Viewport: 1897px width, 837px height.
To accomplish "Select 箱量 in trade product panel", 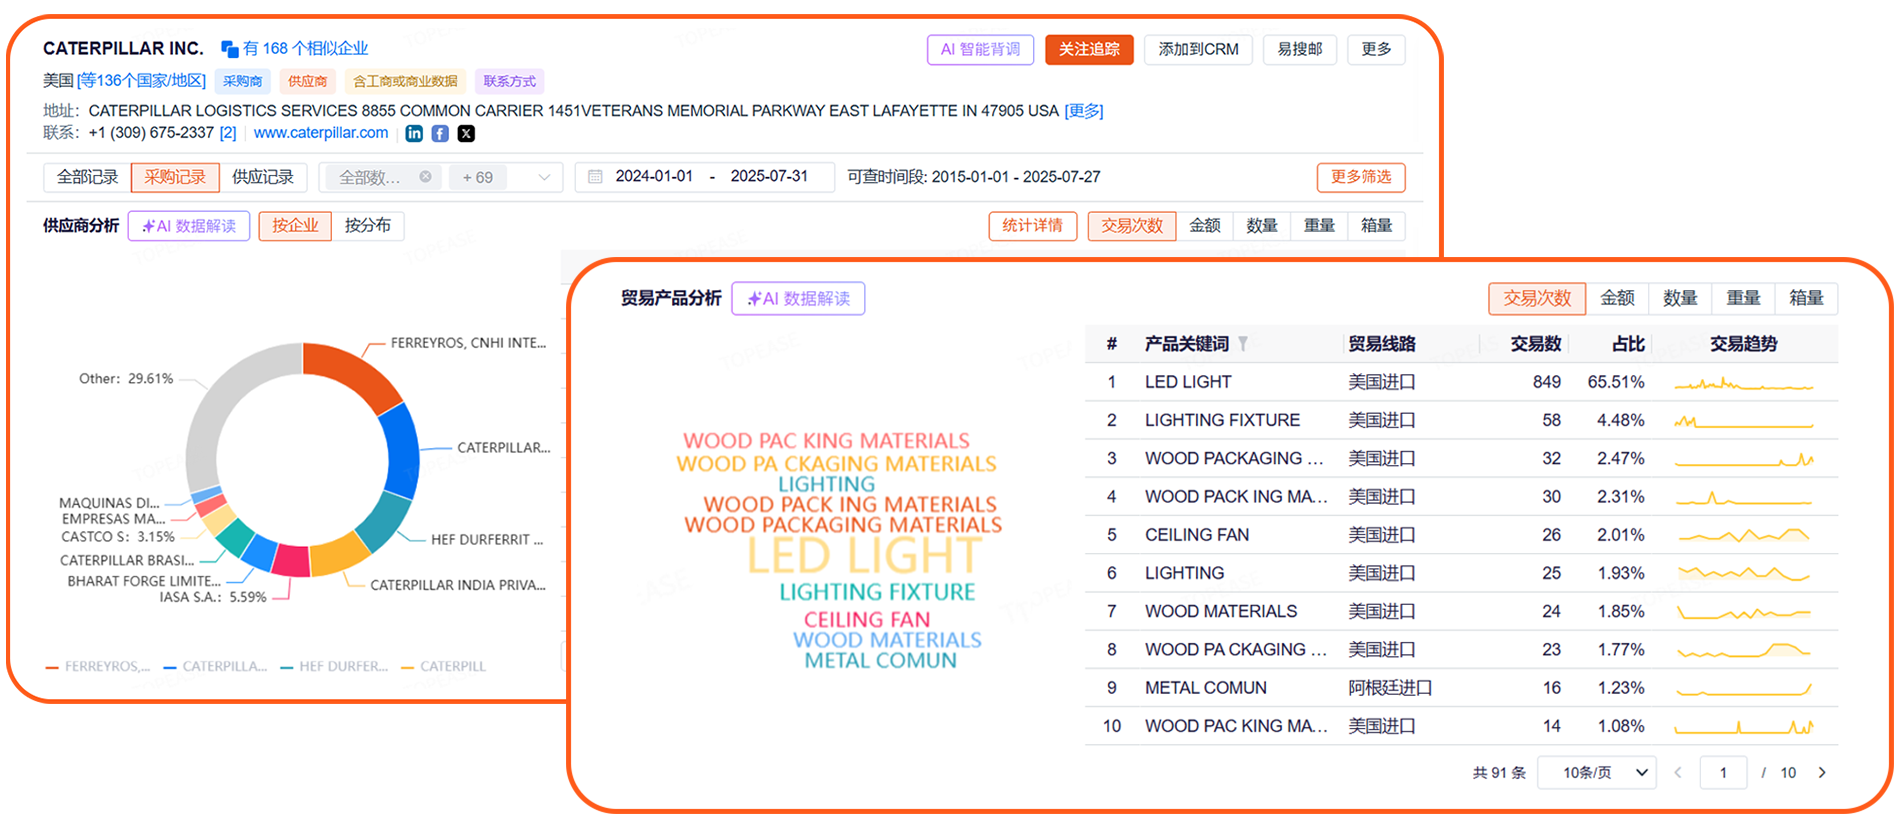I will [x=1806, y=298].
